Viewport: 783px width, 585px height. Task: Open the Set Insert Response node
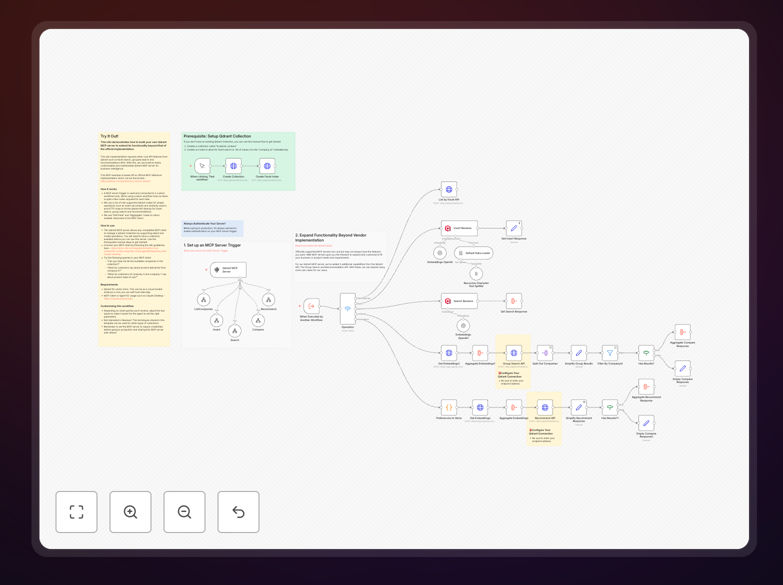point(514,228)
